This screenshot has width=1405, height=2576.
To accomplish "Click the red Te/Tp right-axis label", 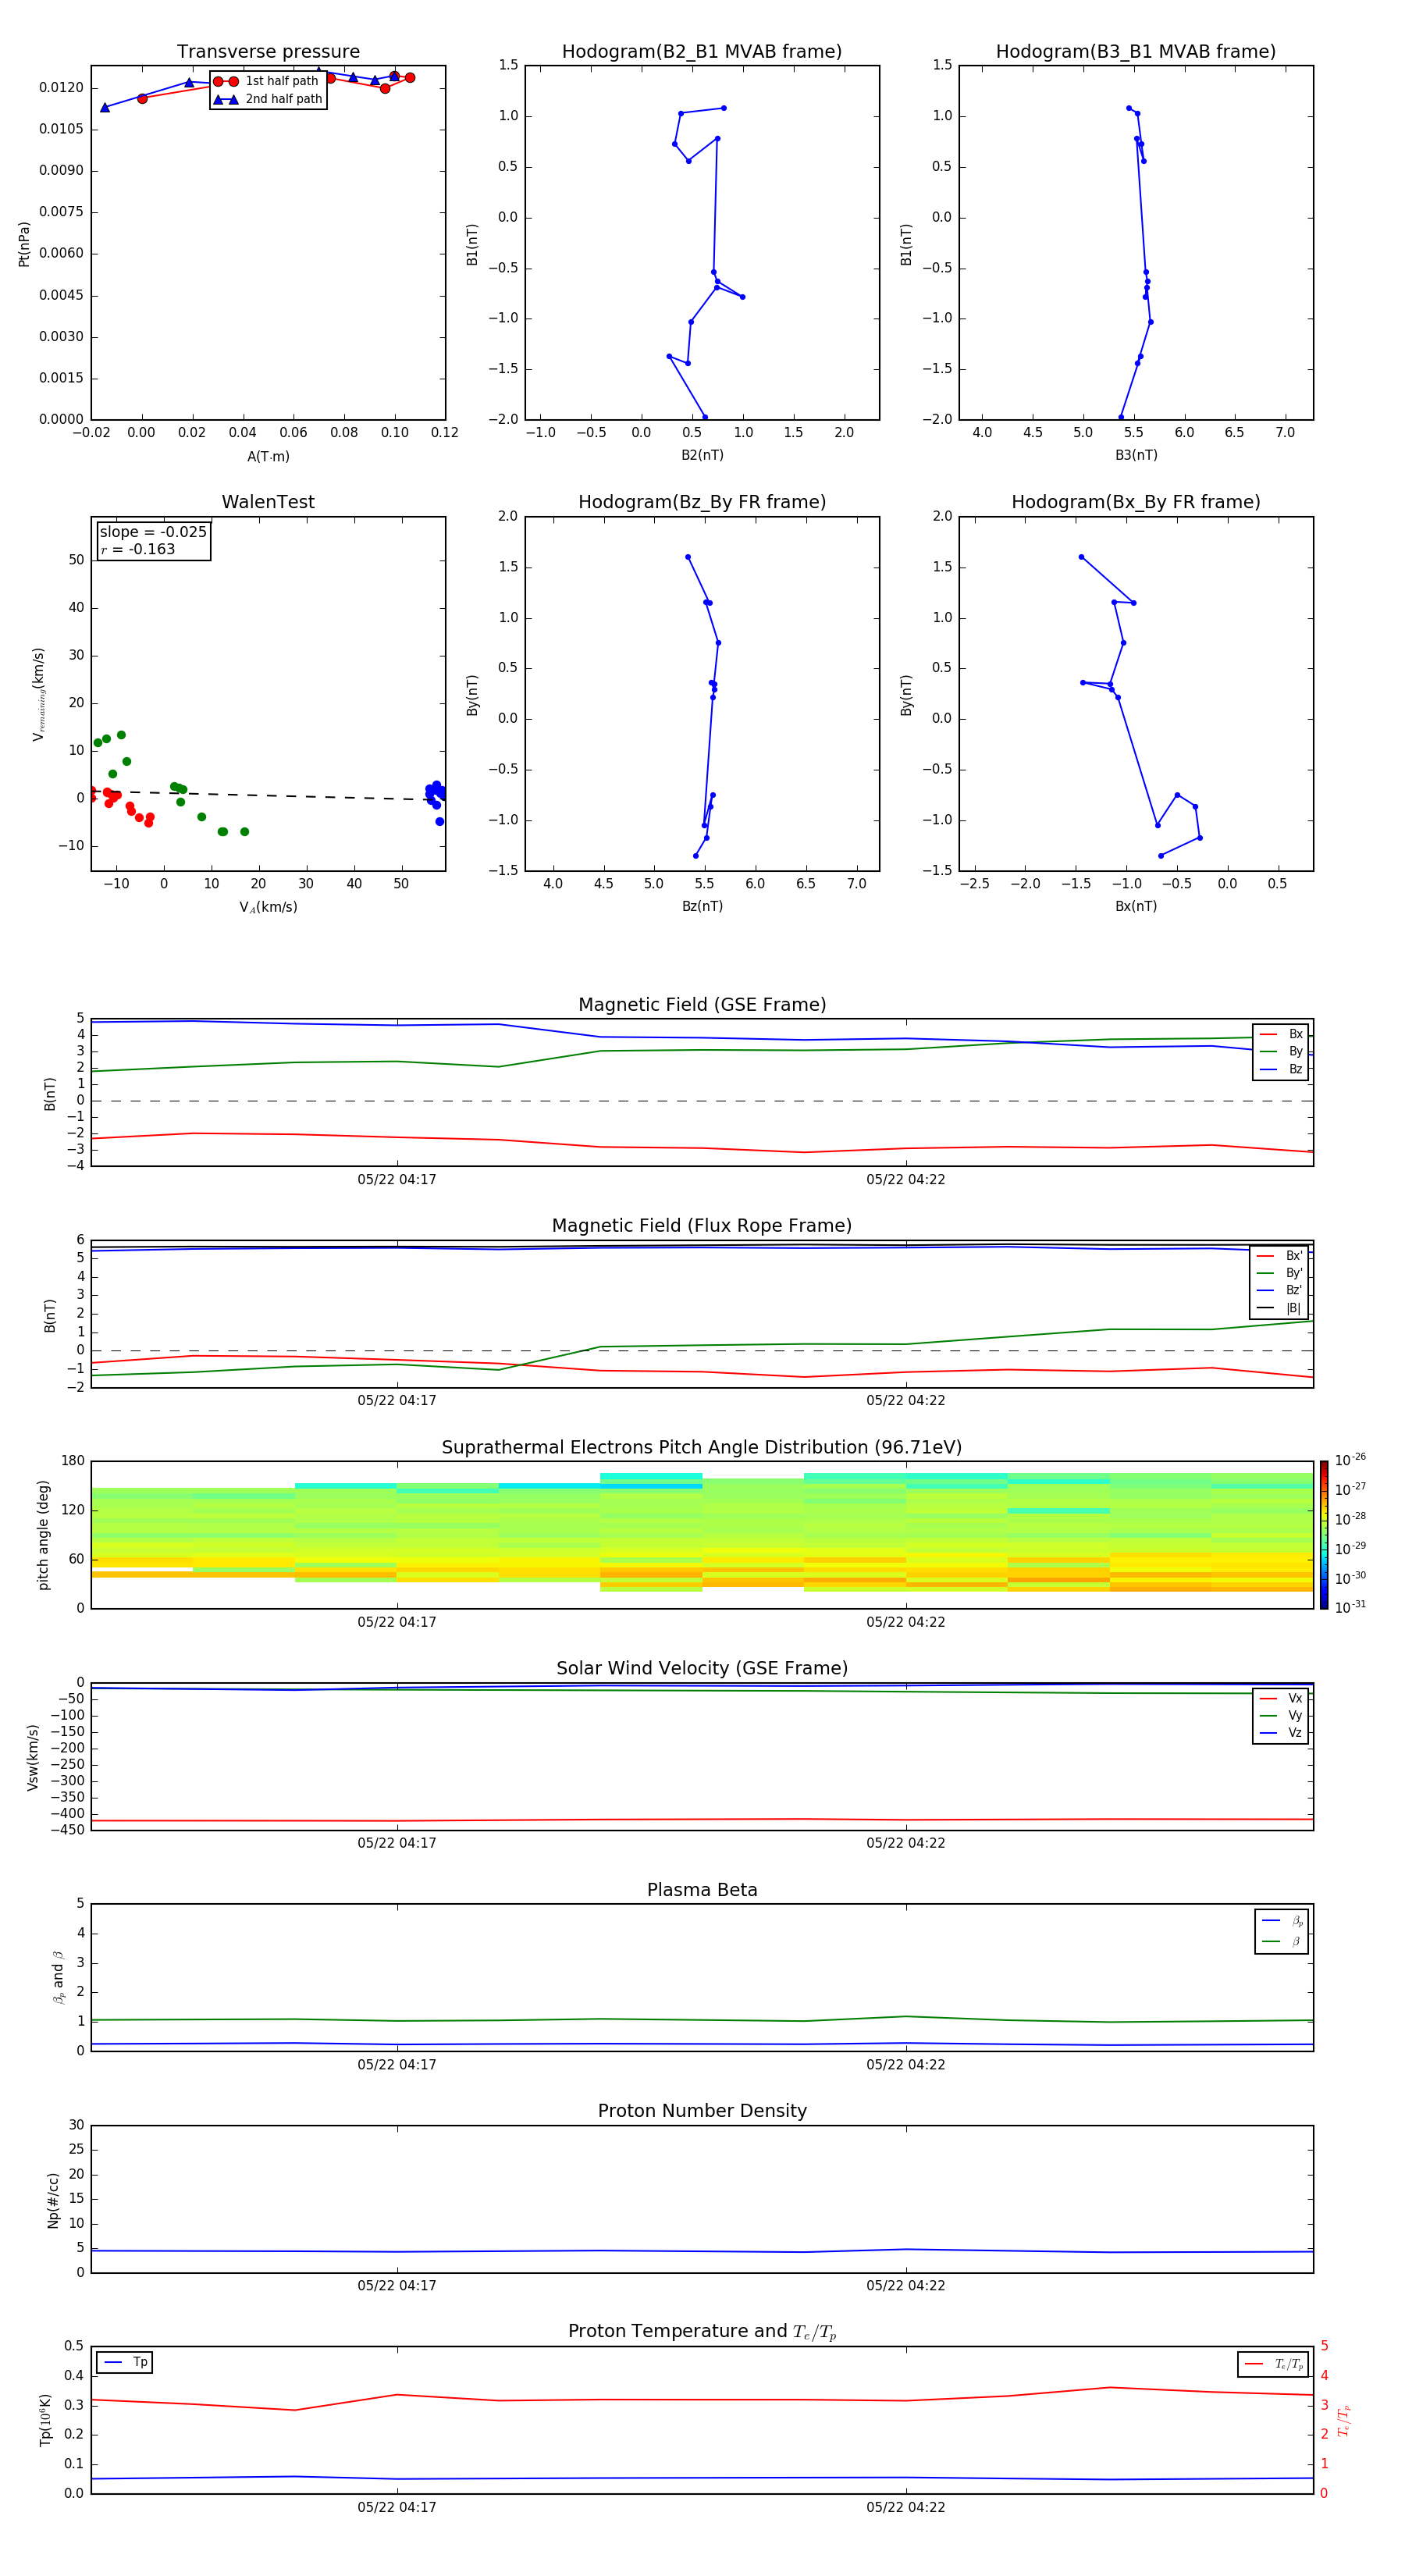I will (x=1344, y=2421).
